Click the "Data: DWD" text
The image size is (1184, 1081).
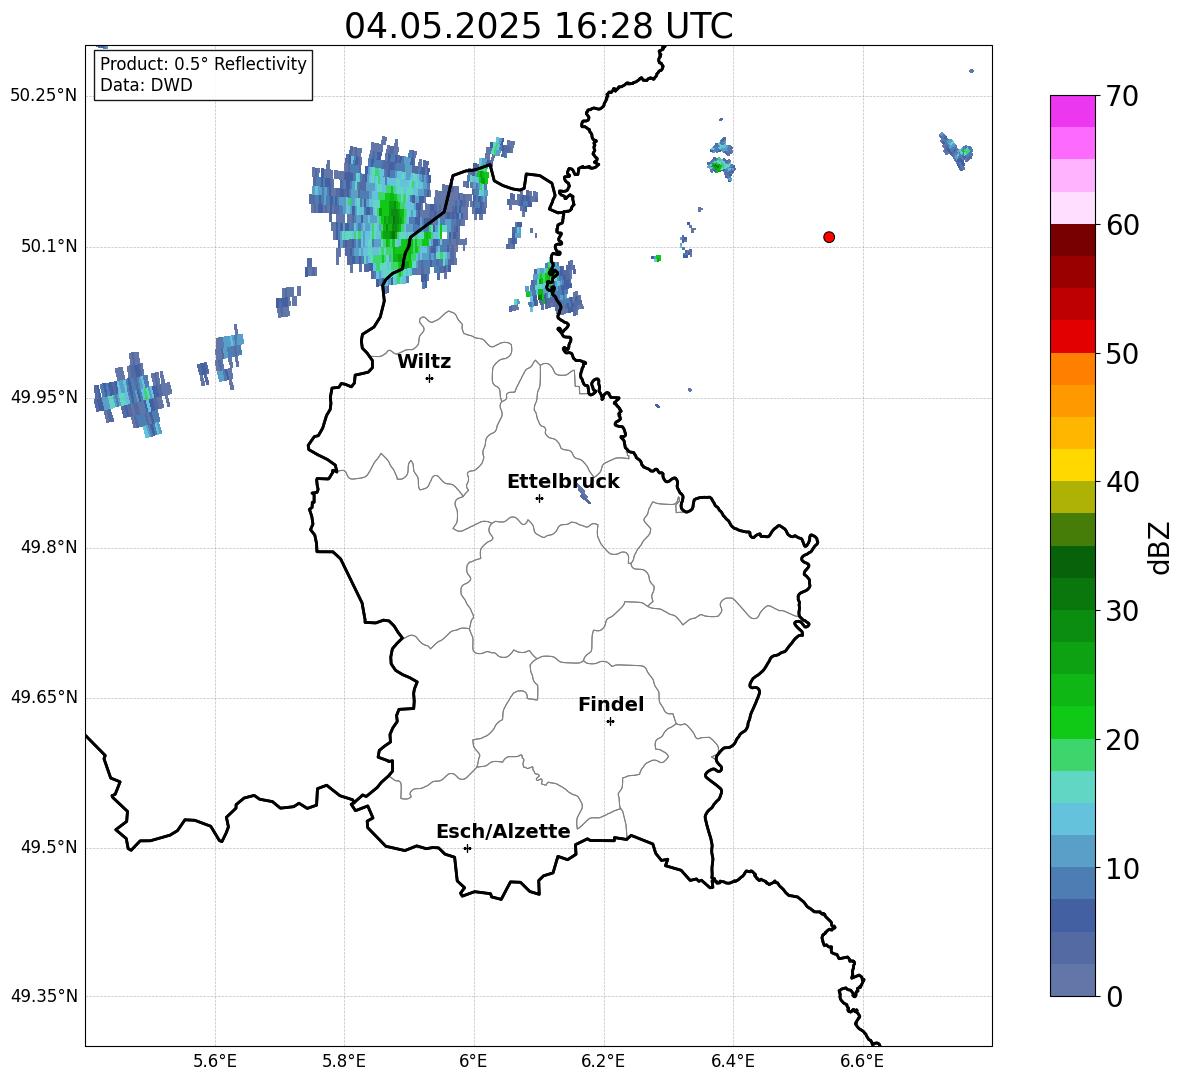(x=146, y=85)
